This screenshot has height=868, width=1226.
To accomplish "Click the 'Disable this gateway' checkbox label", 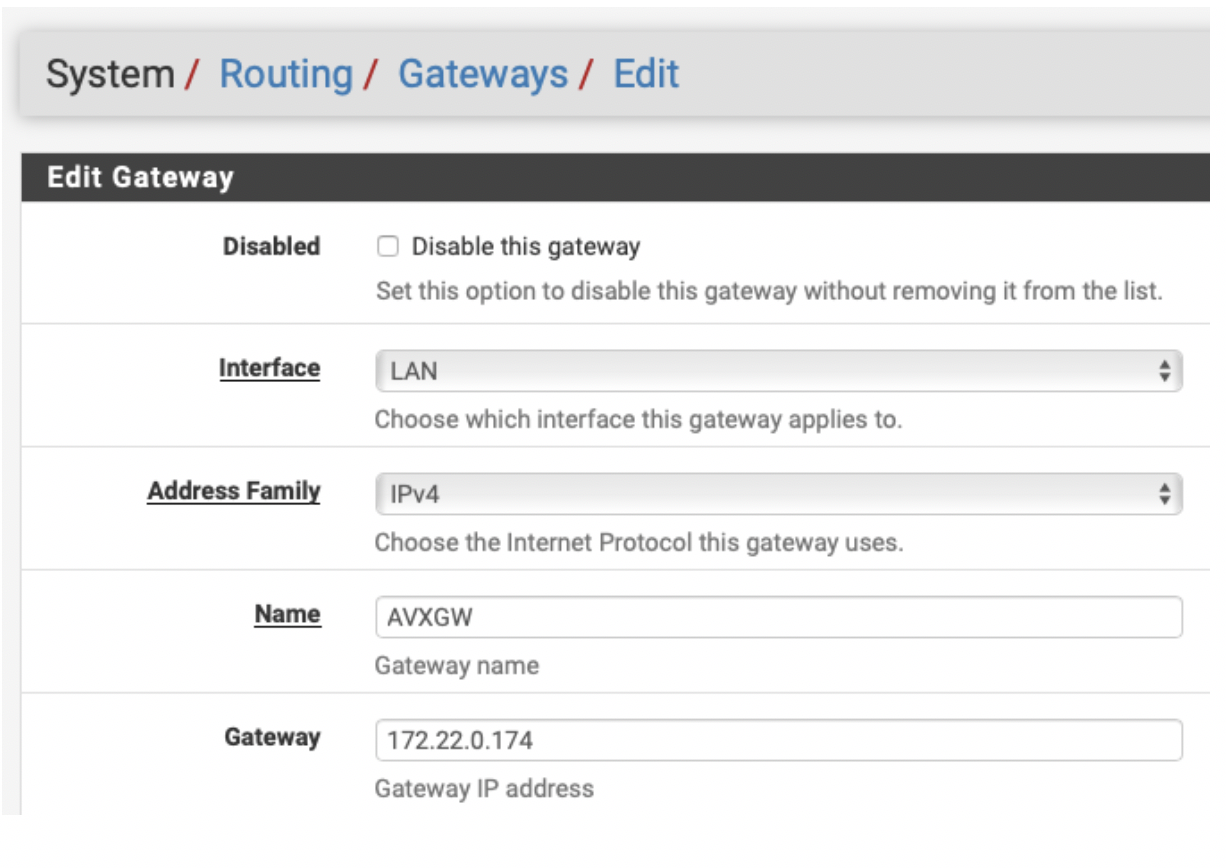I will (x=526, y=246).
